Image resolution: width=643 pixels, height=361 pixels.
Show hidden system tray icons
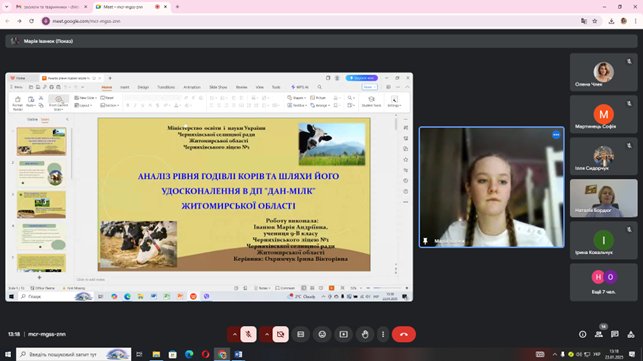[554, 354]
